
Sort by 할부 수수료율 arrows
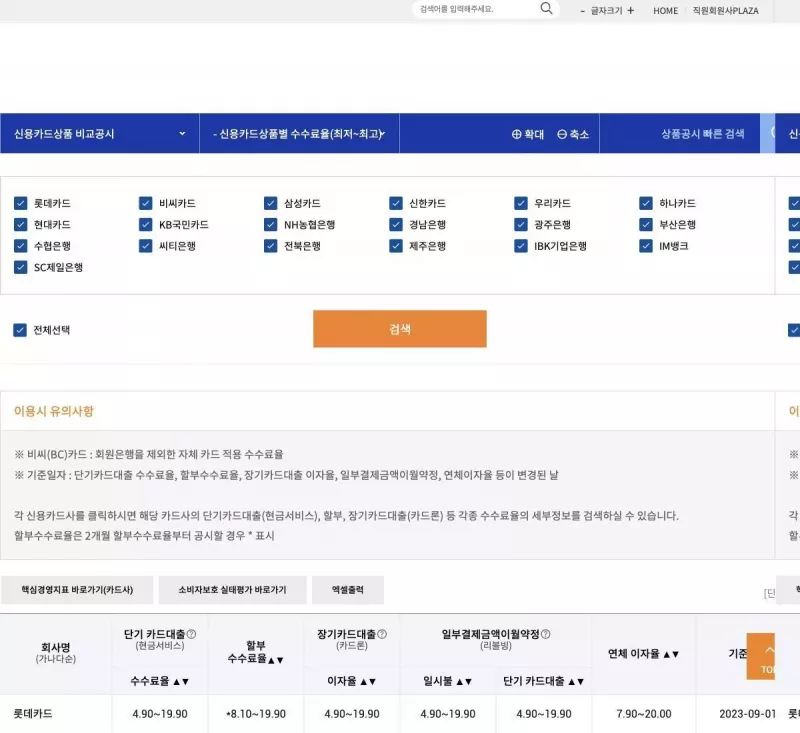276,660
